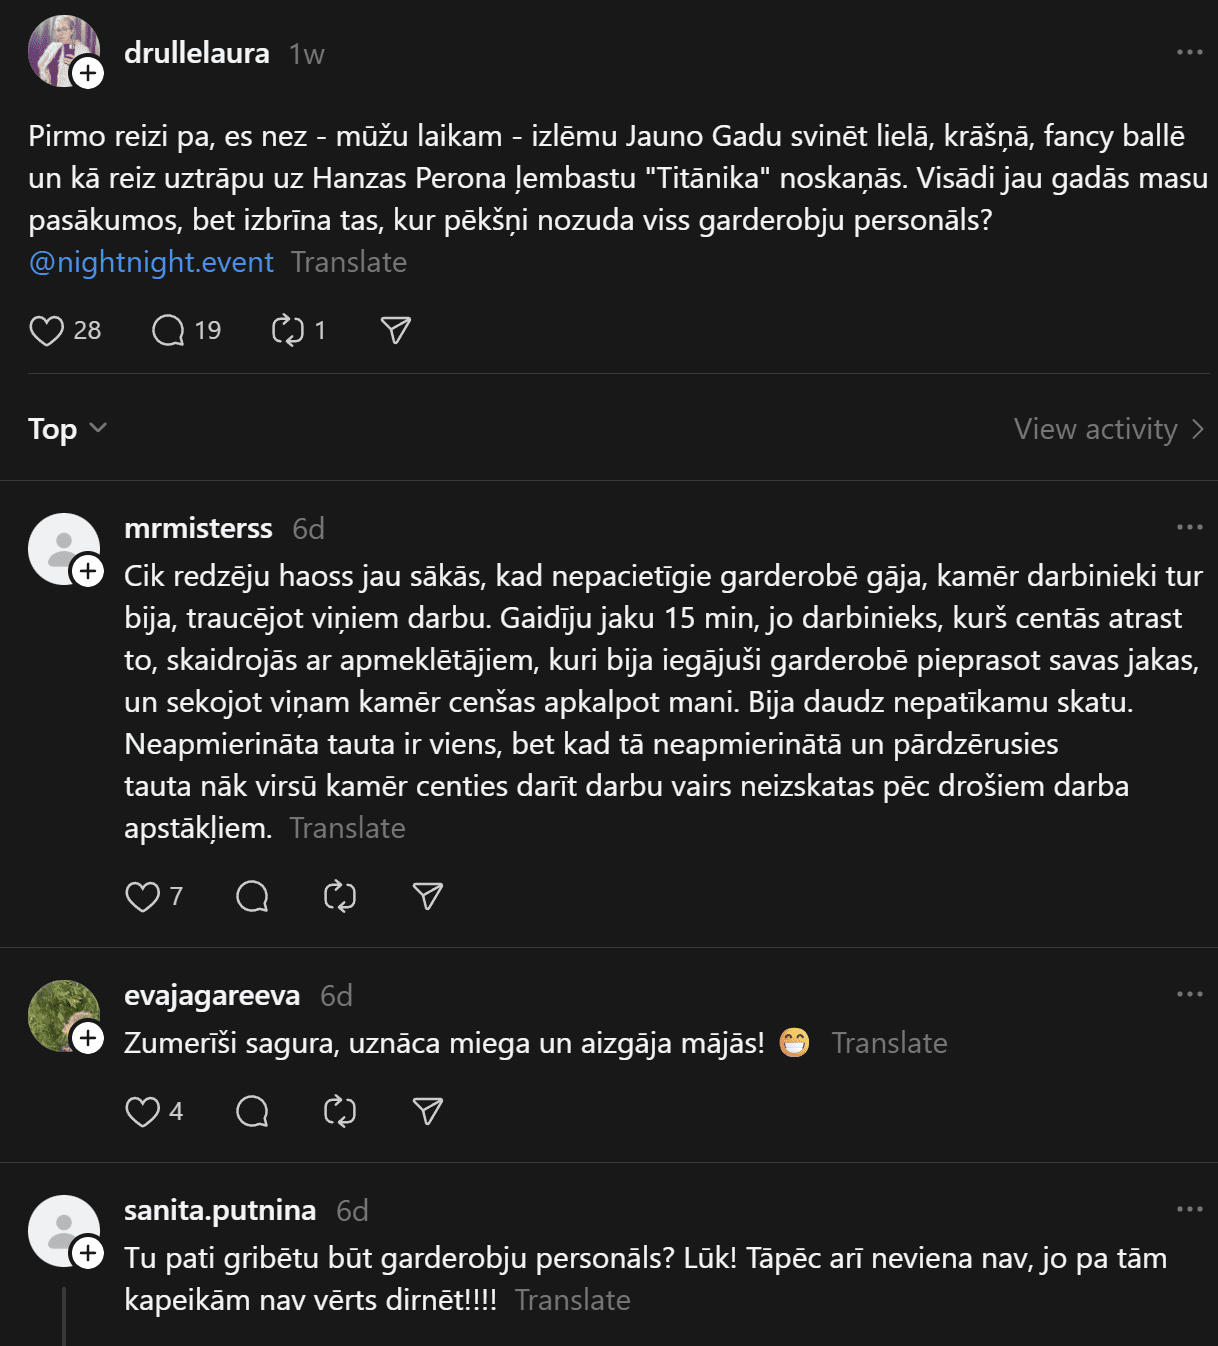Open the Top sort dropdown
The width and height of the screenshot is (1218, 1346).
coord(67,429)
